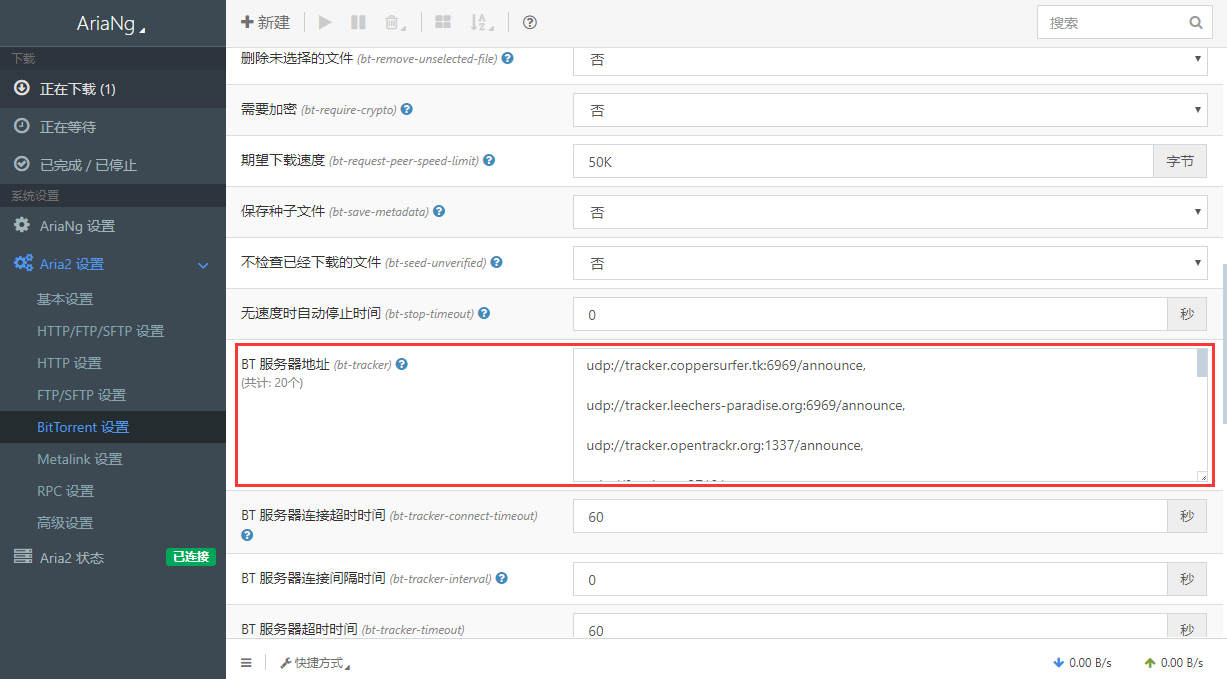1227x679 pixels.
Task: Click the 字节 unit button
Action: point(1180,161)
